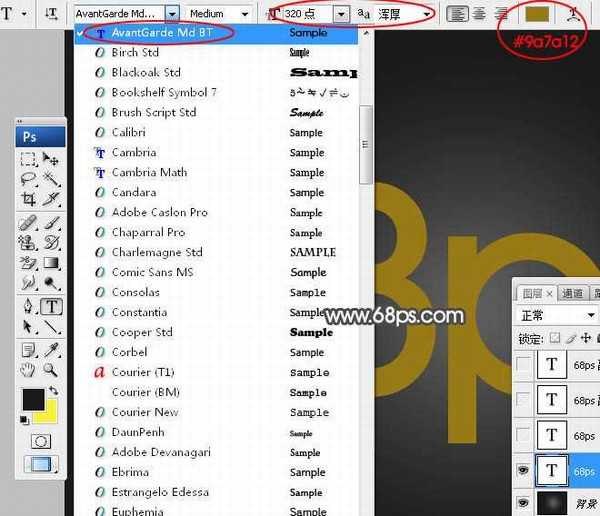The height and width of the screenshot is (516, 600).
Task: Toggle text orientation icon in options bar
Action: click(51, 14)
